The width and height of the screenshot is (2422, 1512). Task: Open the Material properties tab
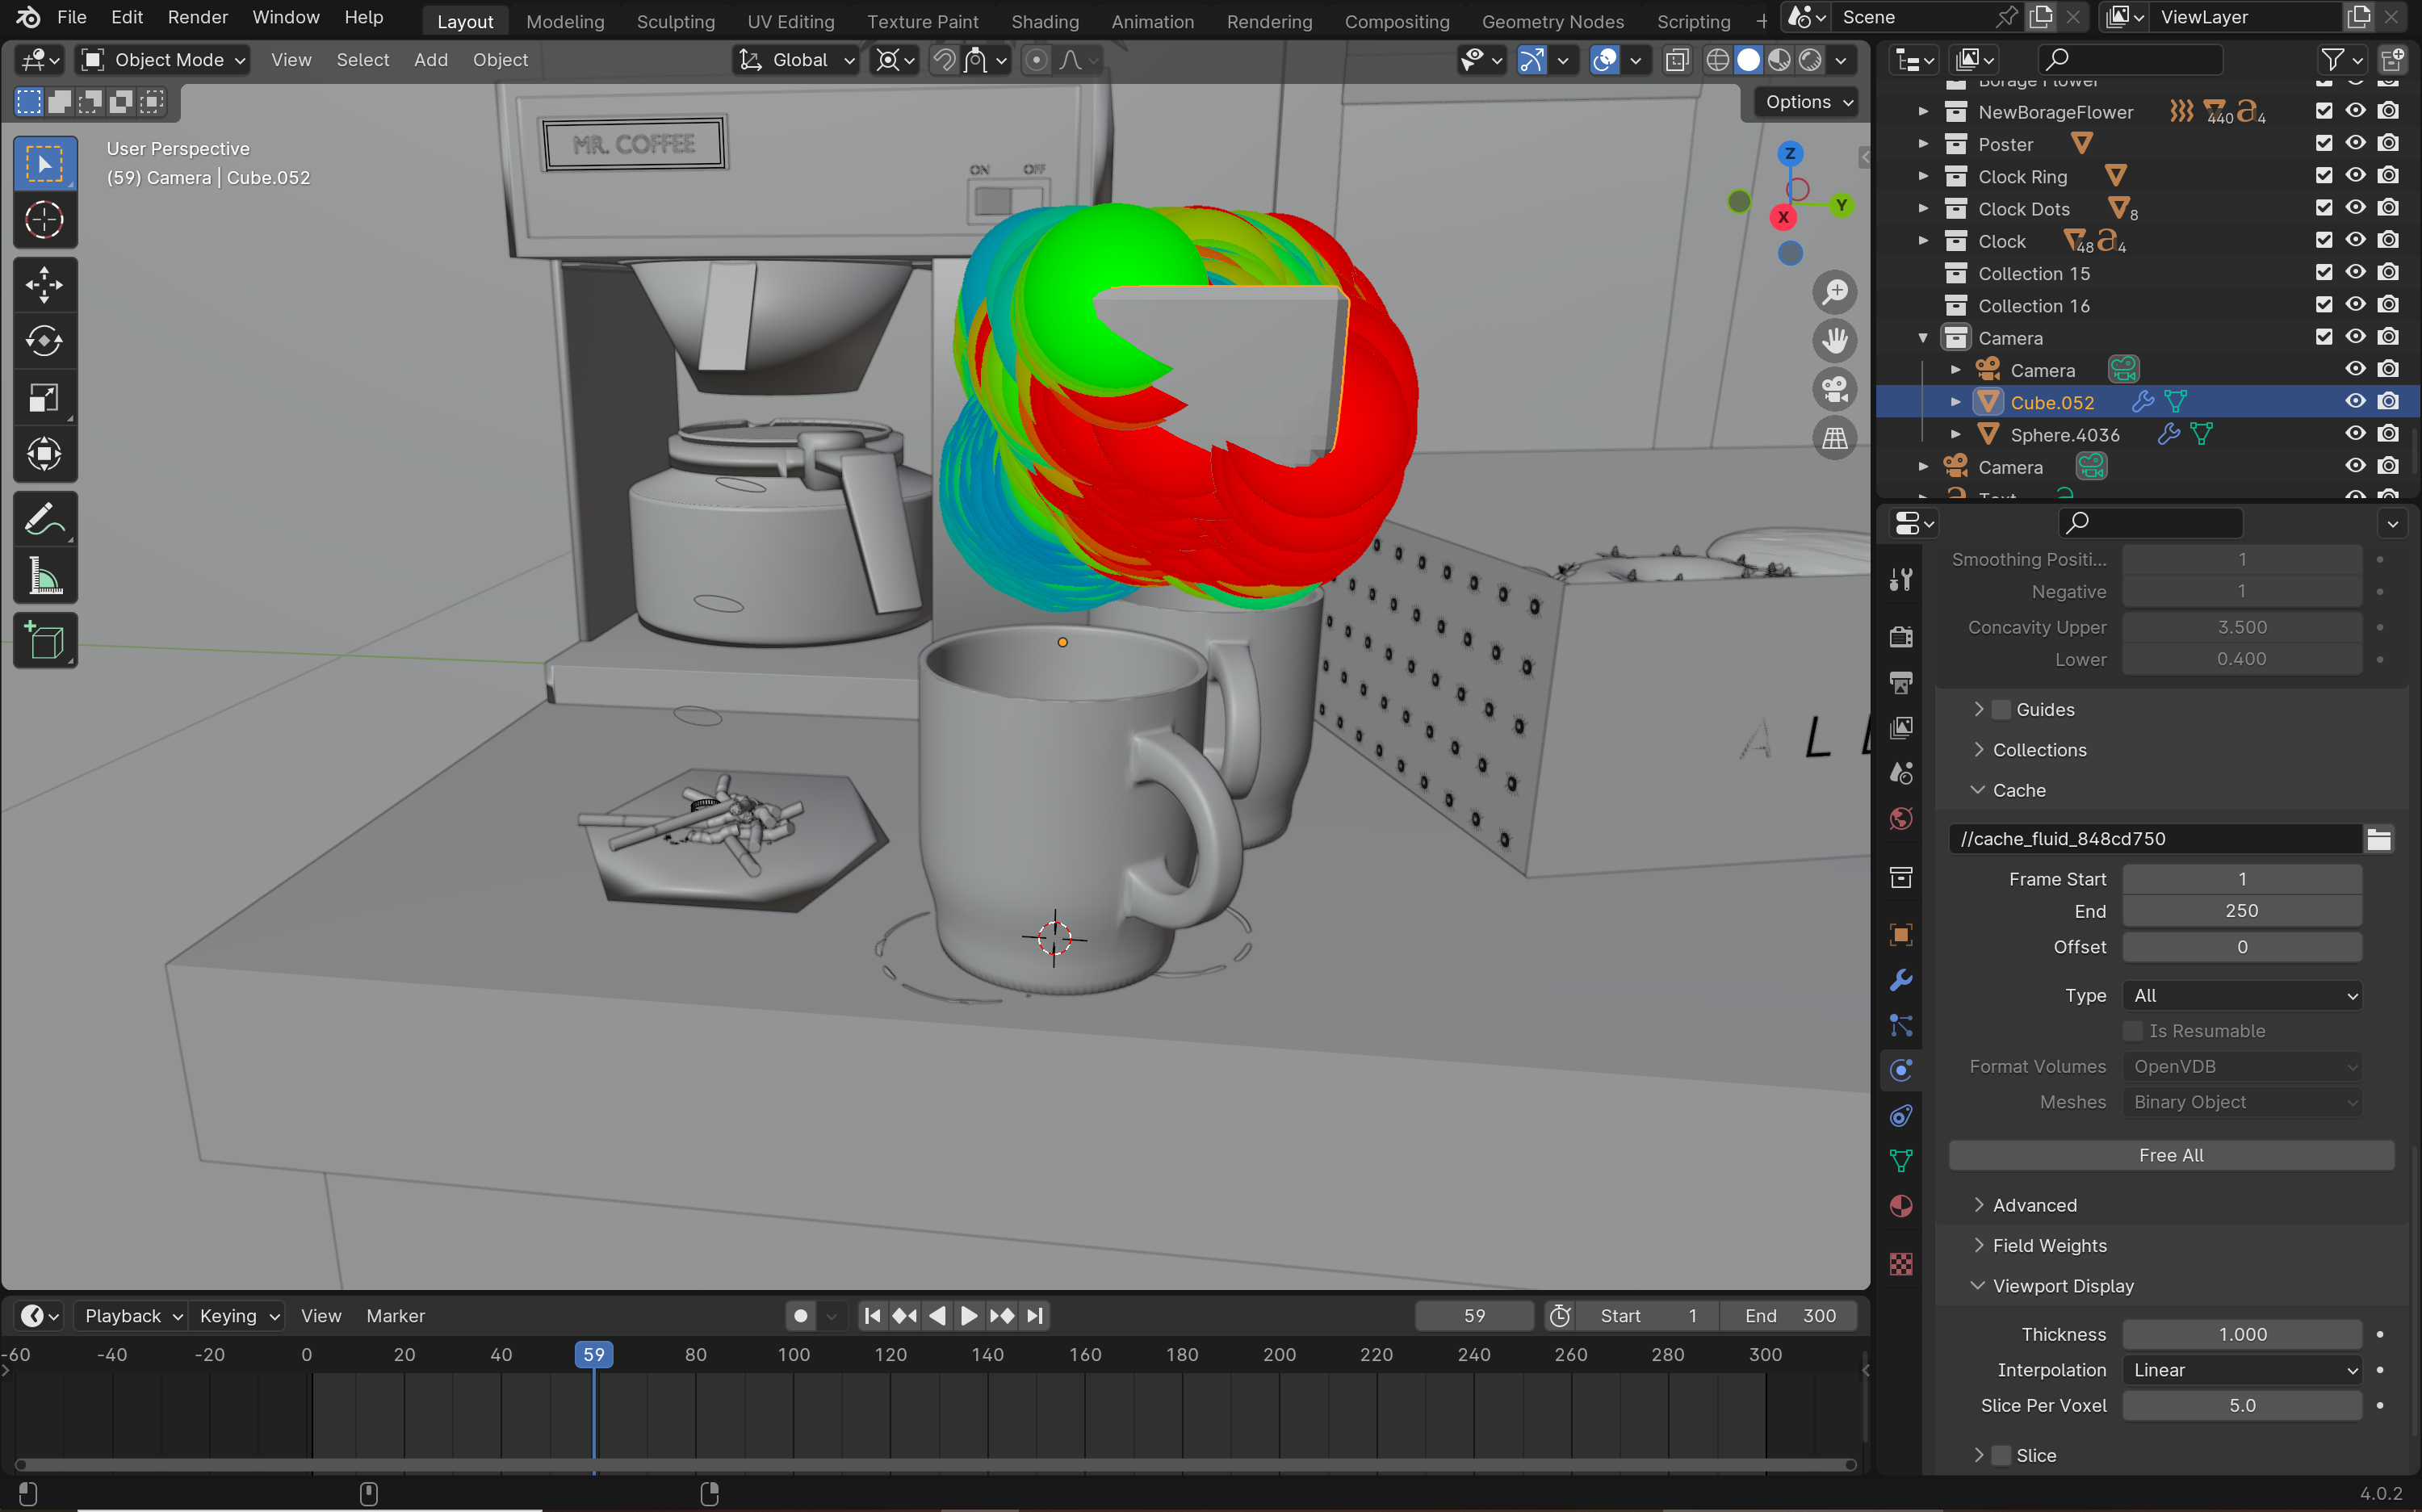click(1901, 1206)
